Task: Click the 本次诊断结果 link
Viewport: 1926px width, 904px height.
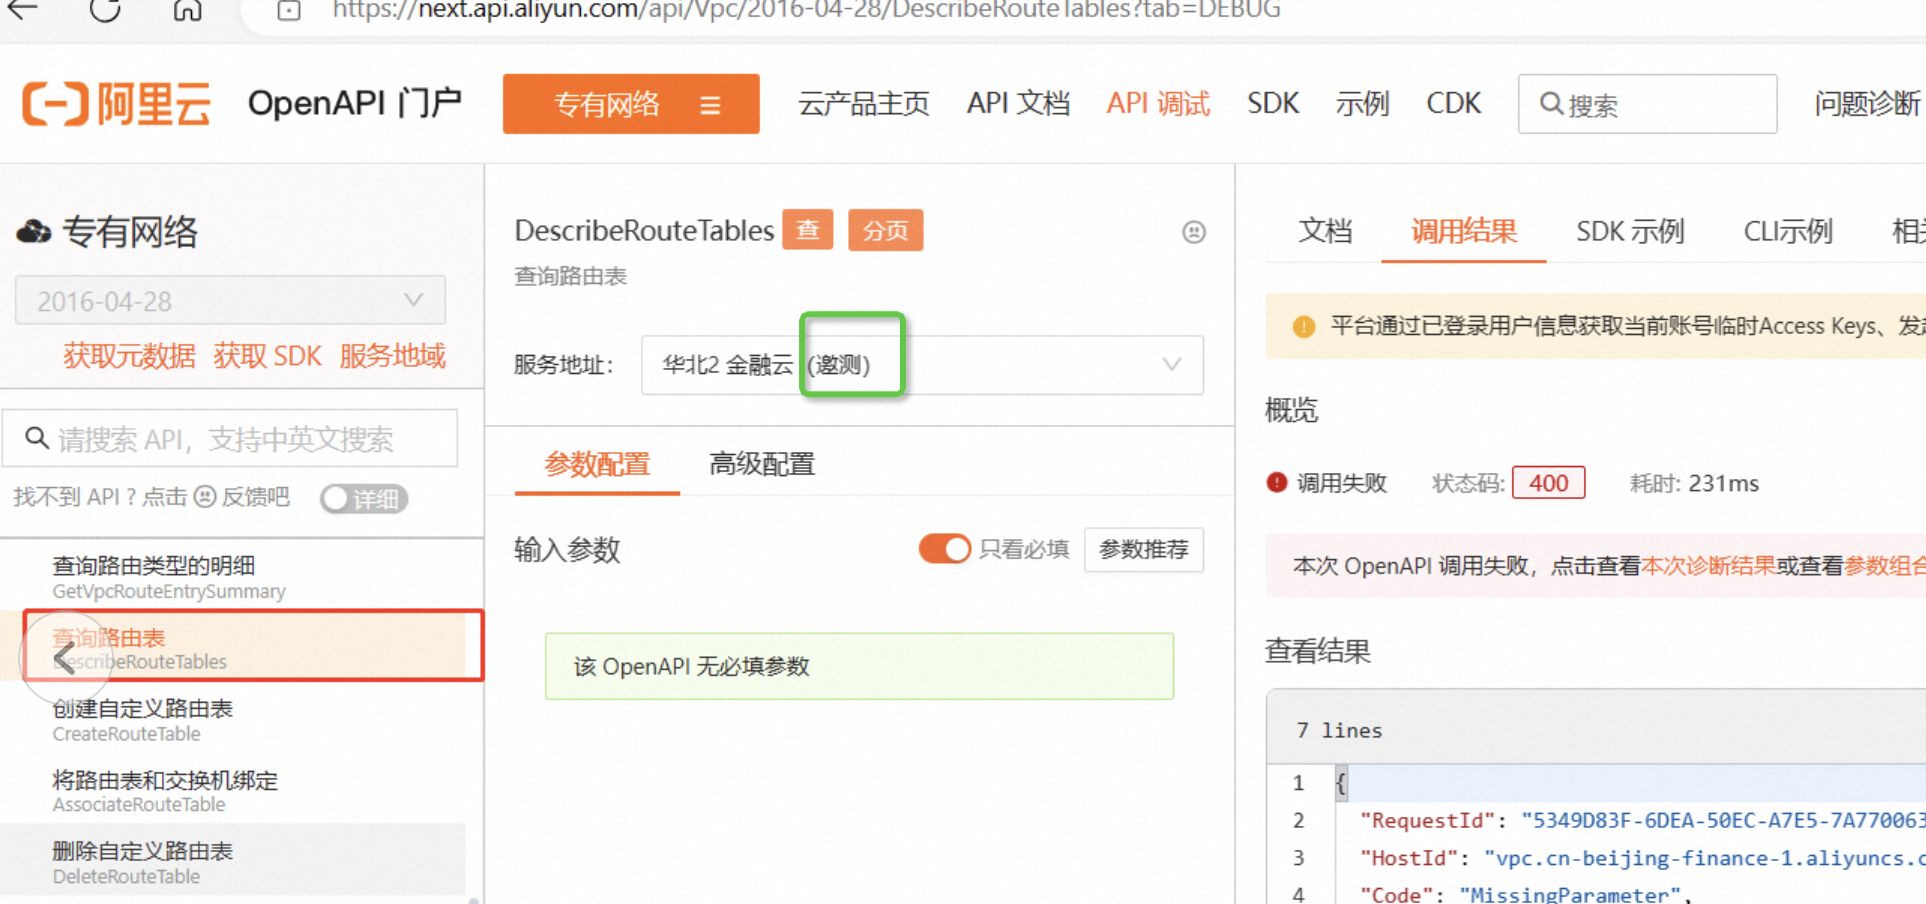Action: coord(1708,566)
